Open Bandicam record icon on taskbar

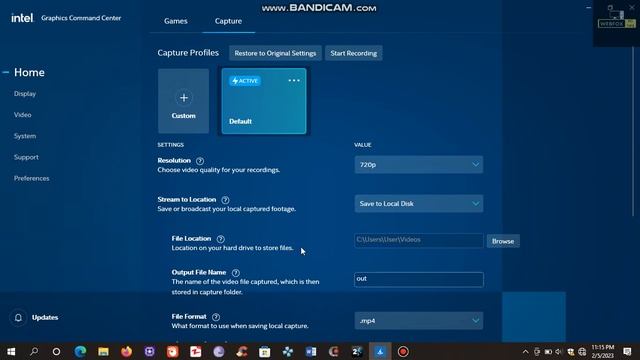click(403, 351)
